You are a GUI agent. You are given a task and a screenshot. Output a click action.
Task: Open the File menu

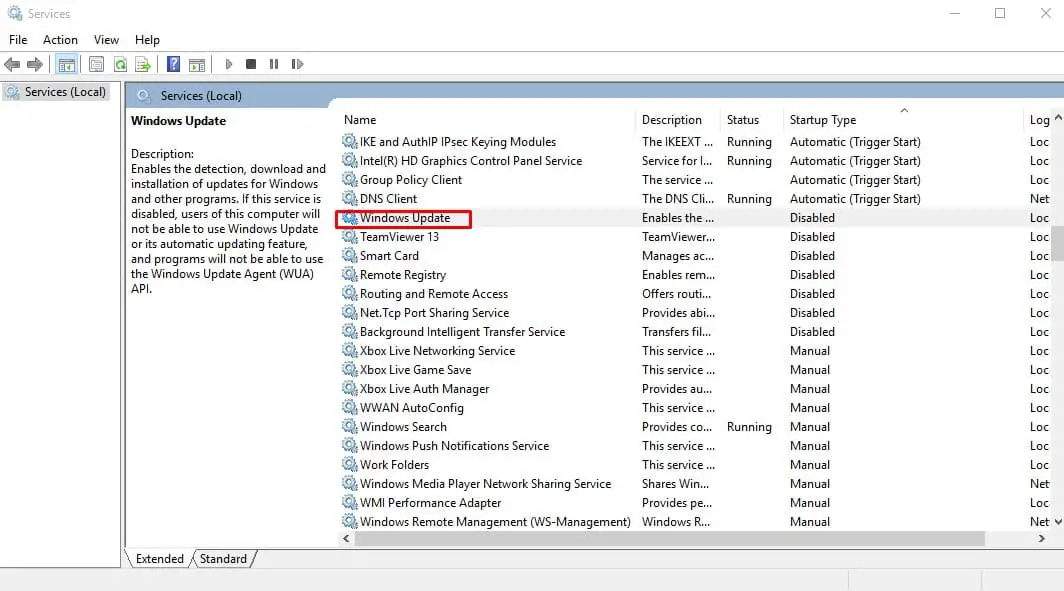point(18,40)
